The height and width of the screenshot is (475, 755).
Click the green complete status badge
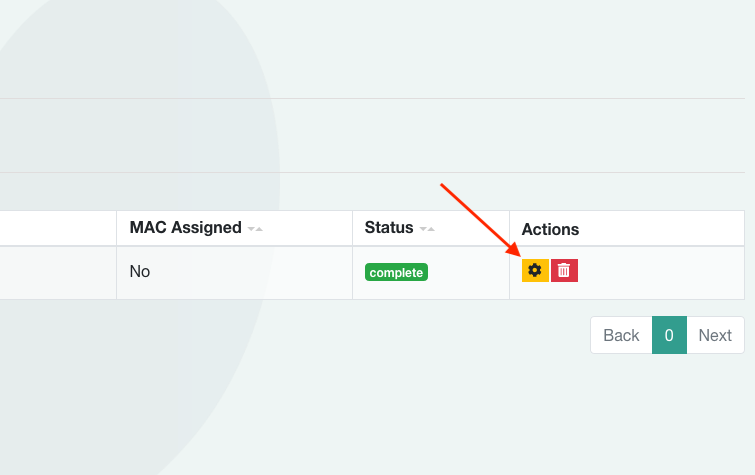pos(396,272)
